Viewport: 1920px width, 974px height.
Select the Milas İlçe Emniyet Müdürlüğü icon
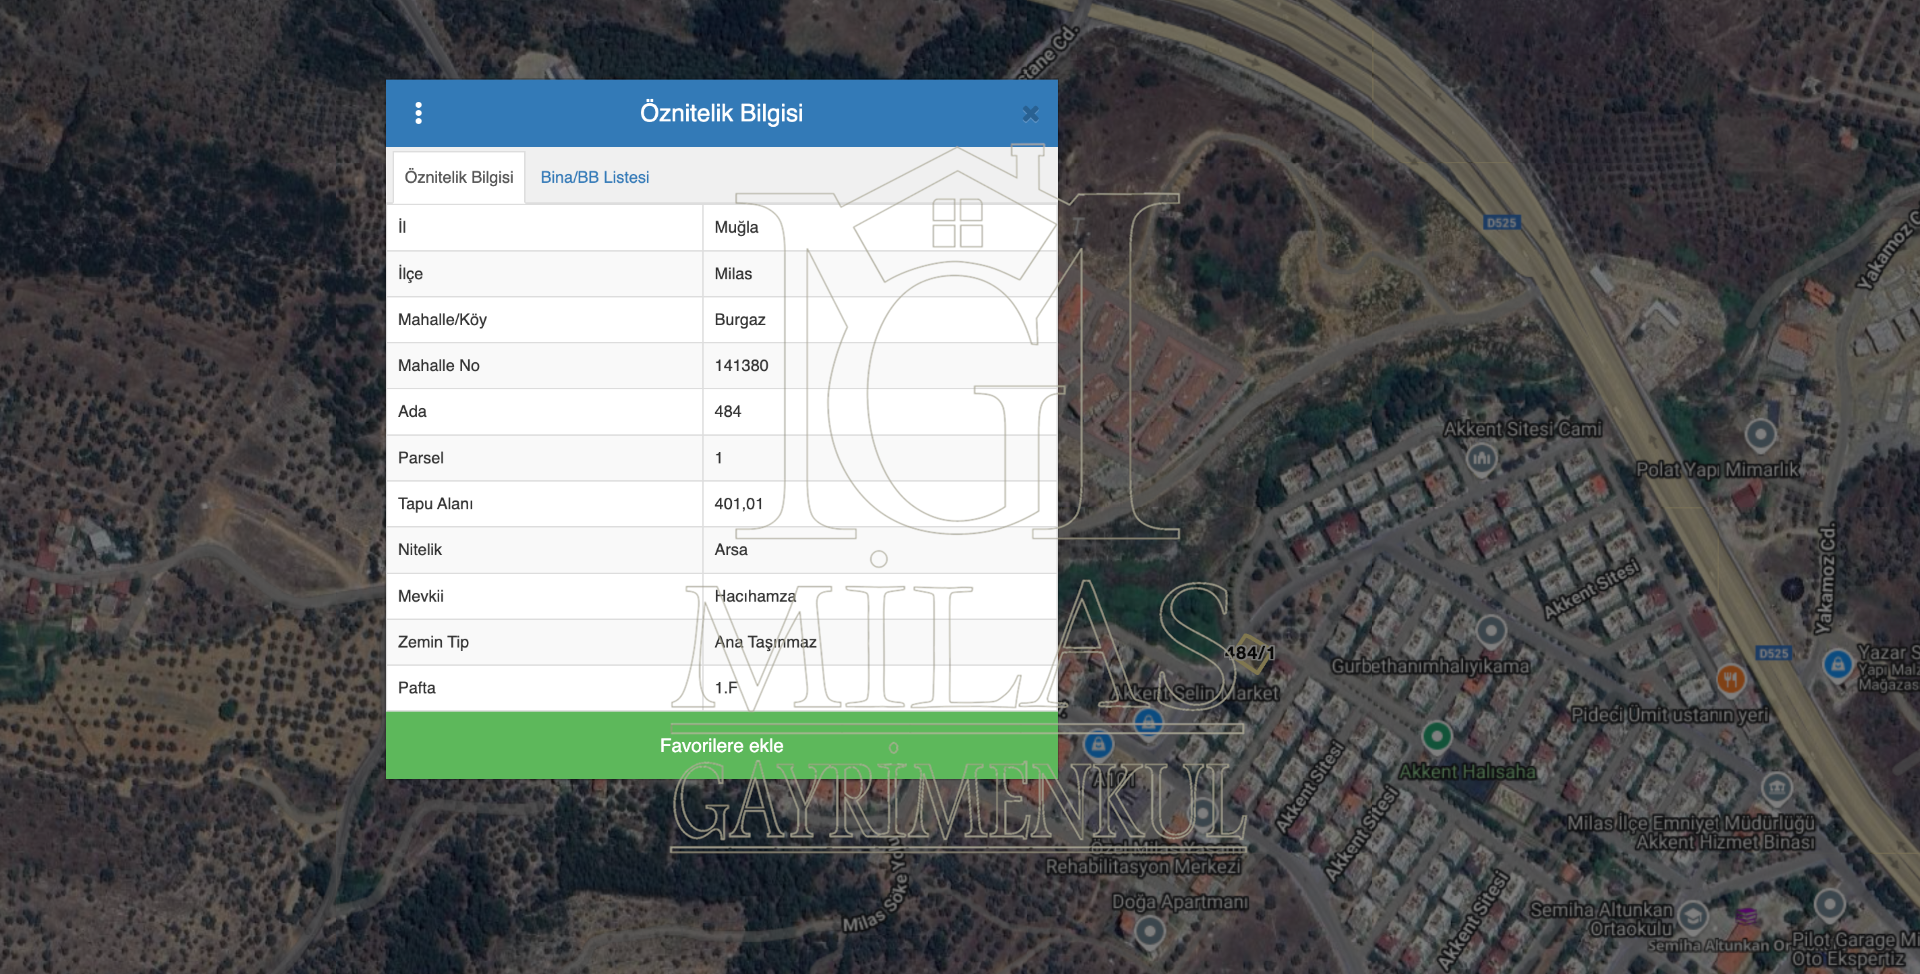pyautogui.click(x=1776, y=788)
